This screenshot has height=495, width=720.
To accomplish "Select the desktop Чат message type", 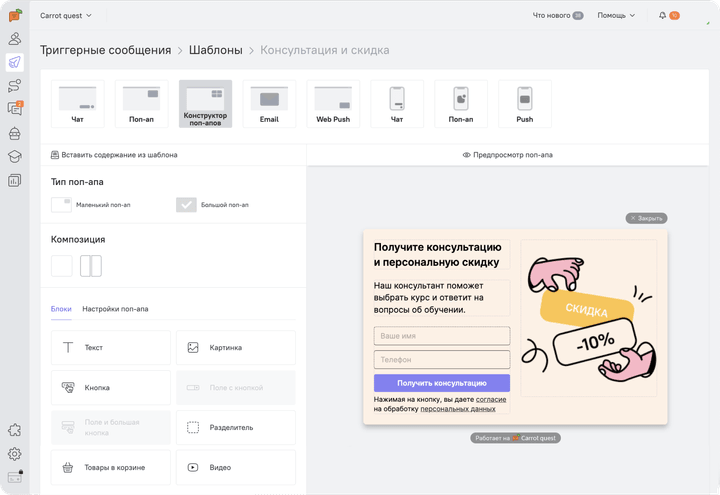I will coord(78,104).
